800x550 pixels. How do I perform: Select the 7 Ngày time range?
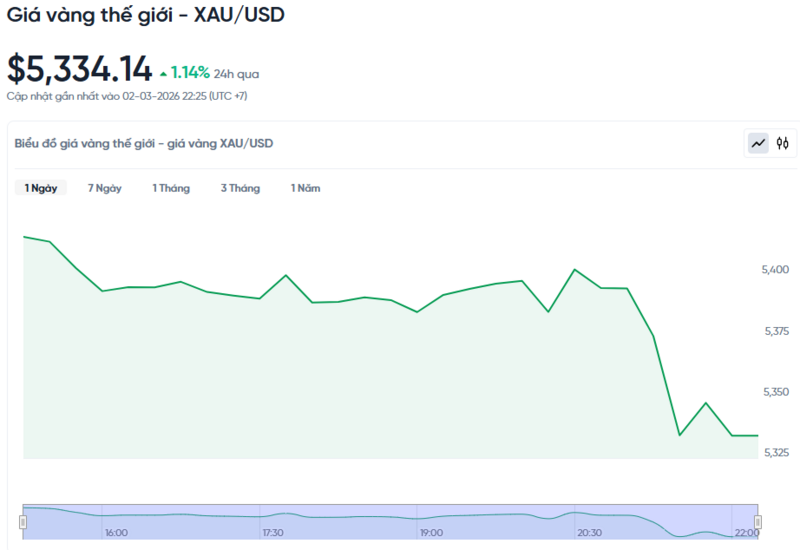(105, 188)
